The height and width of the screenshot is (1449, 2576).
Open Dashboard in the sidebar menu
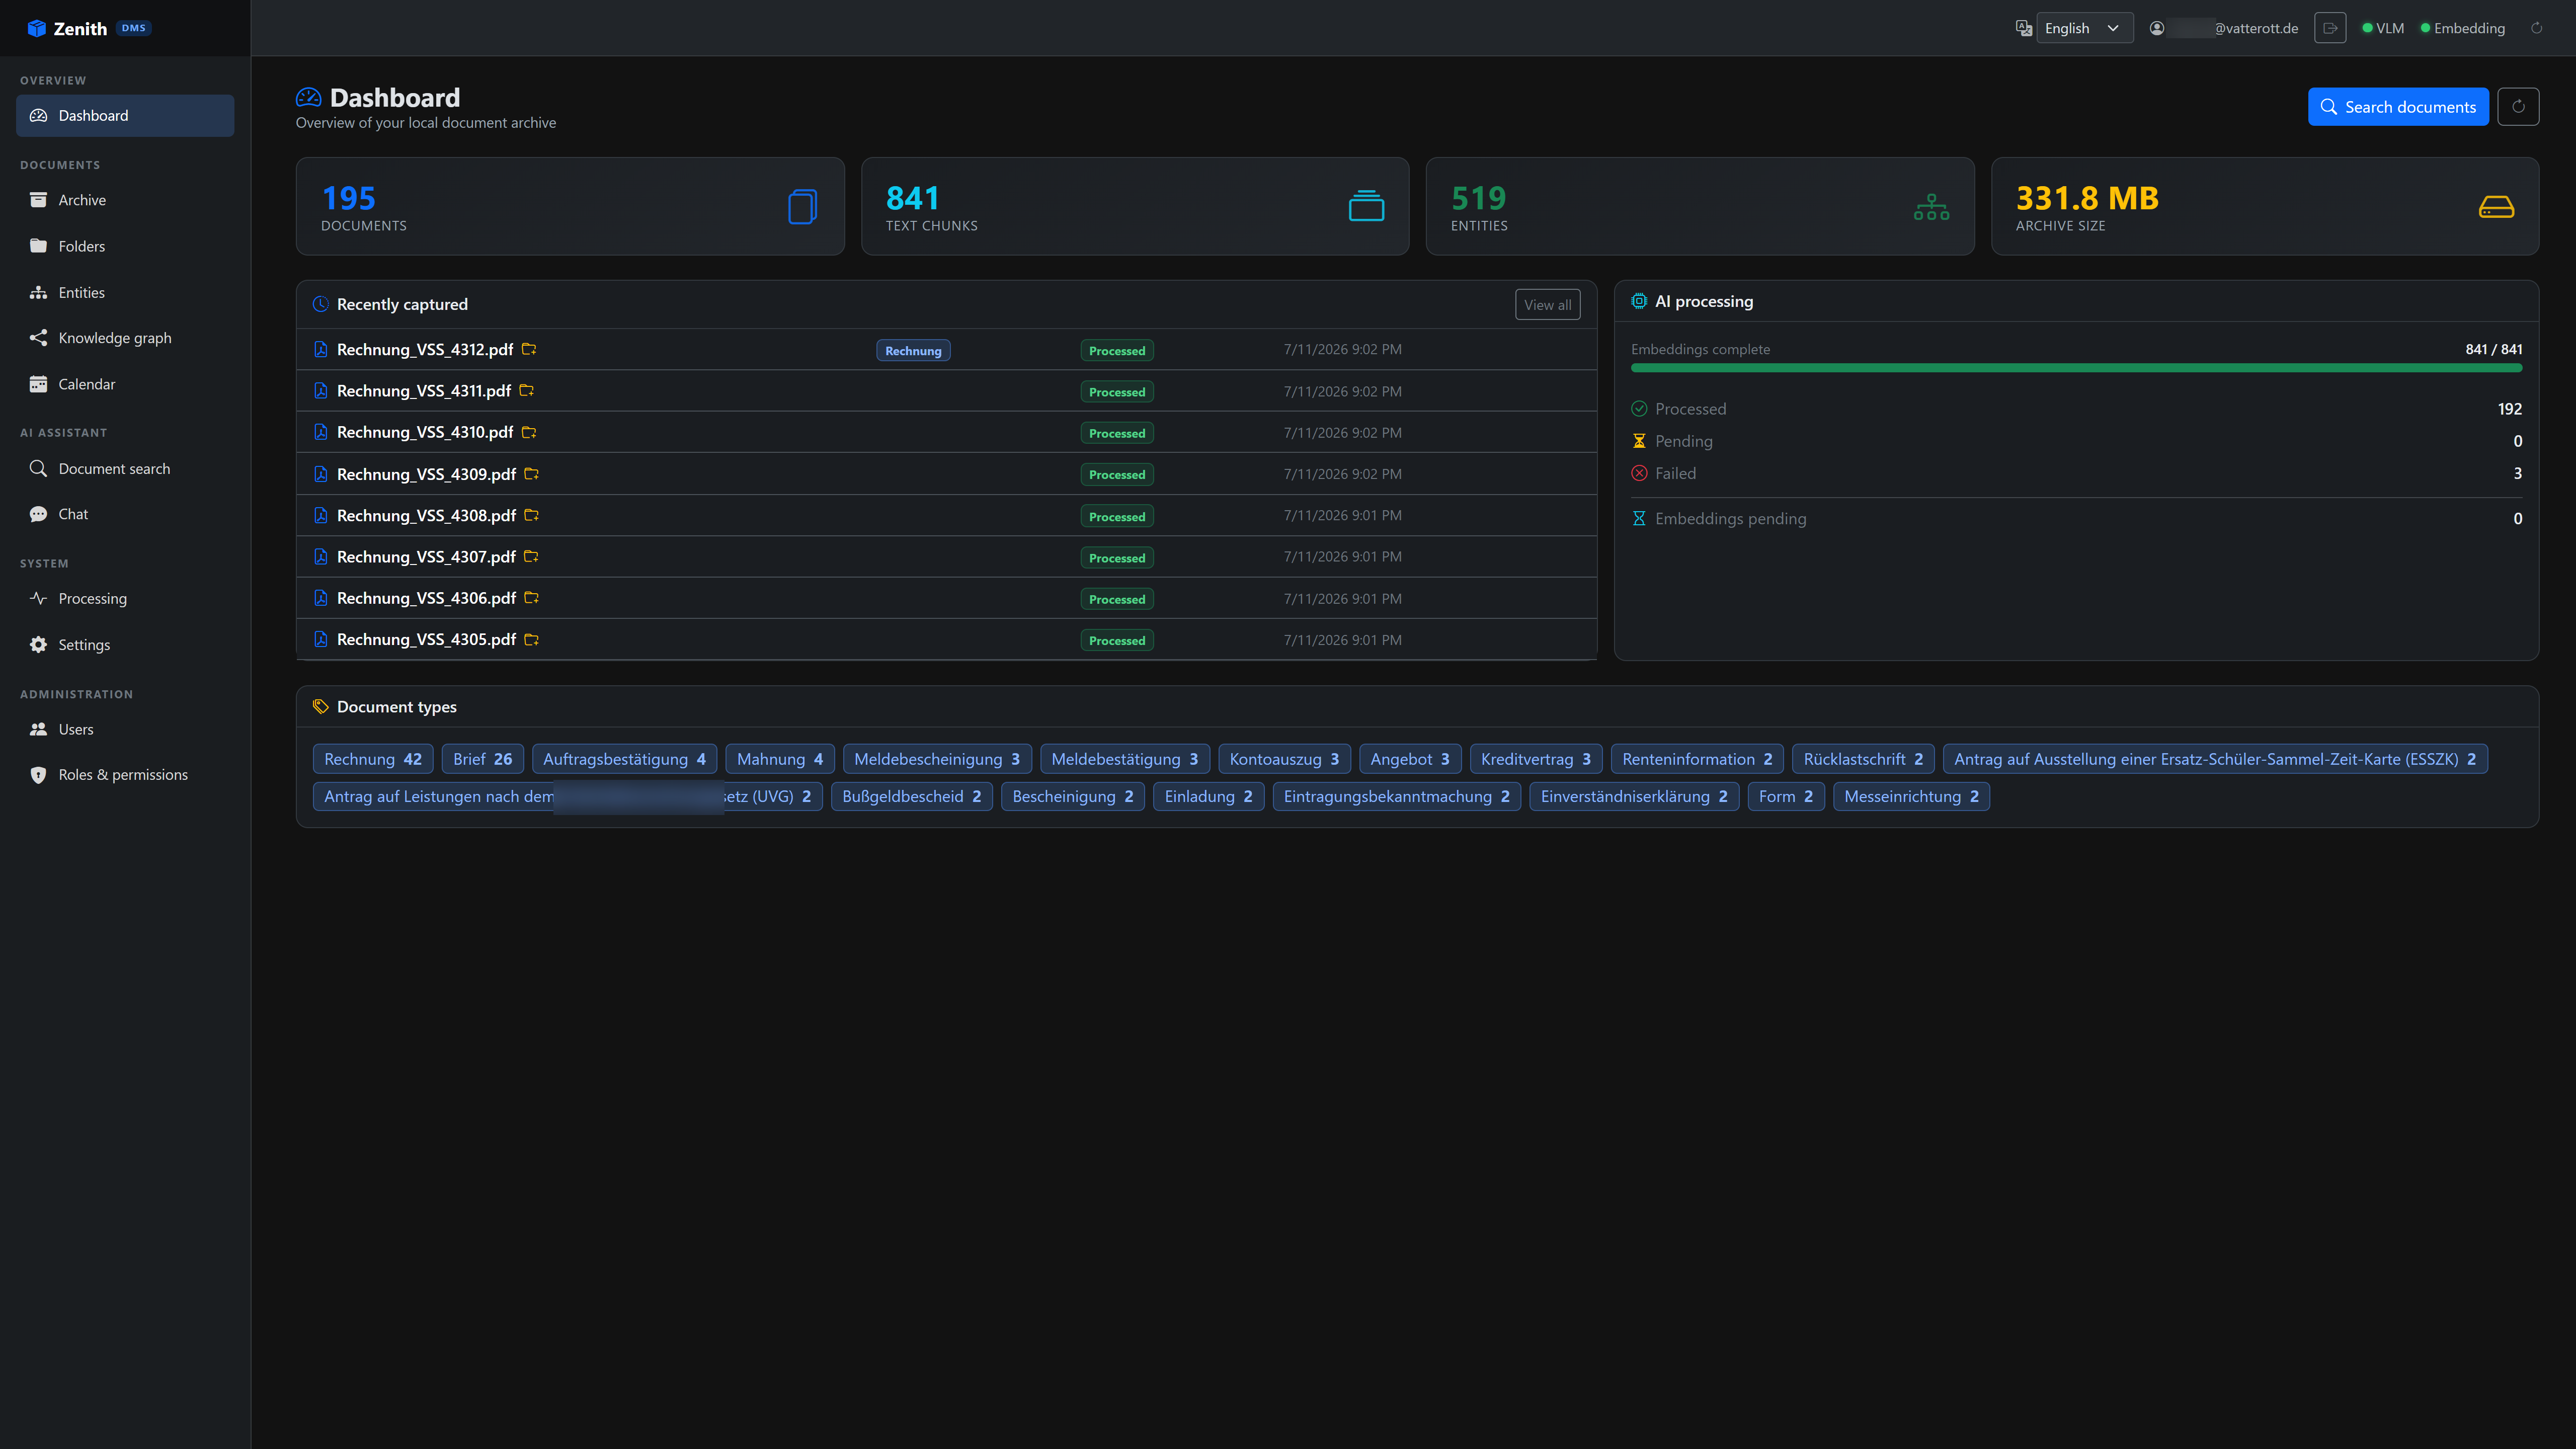[125, 115]
